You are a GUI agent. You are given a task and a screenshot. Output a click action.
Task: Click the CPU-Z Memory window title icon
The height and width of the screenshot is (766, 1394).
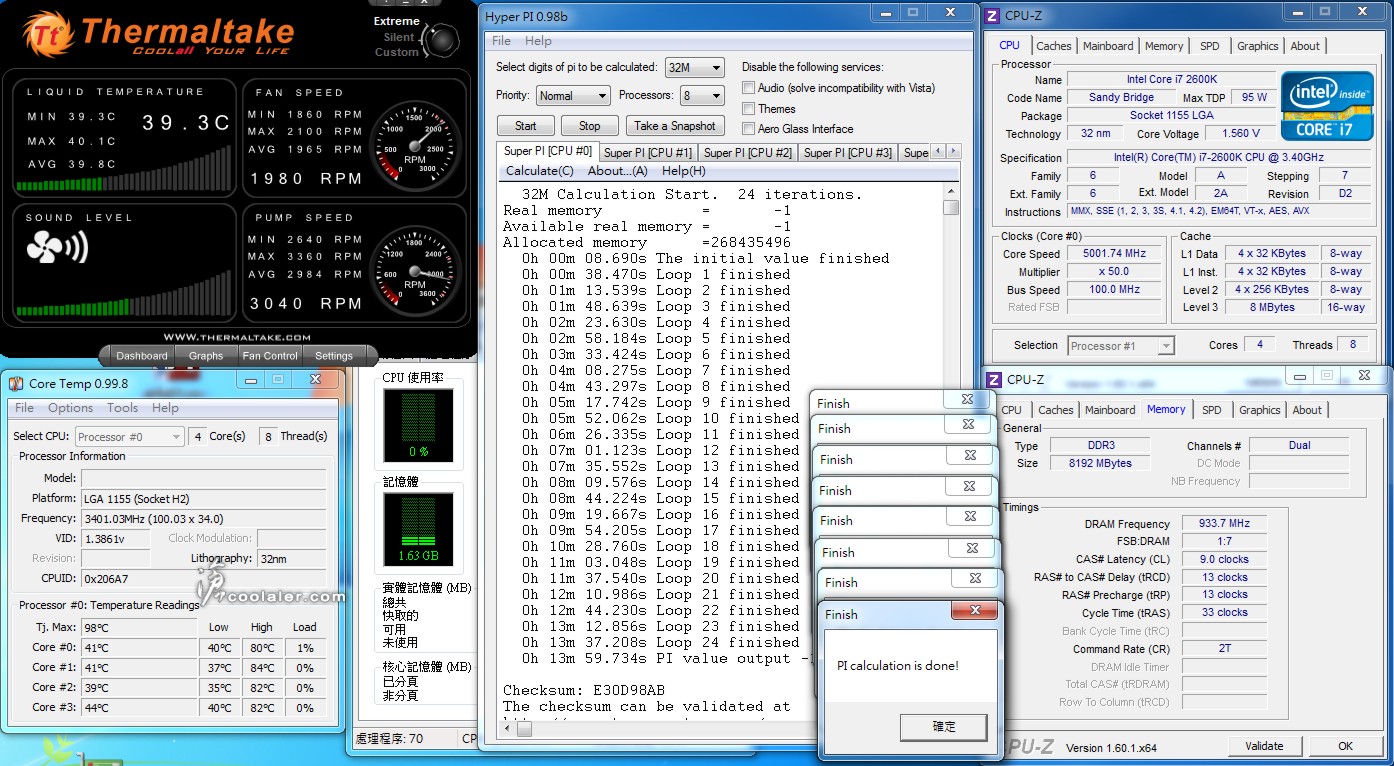click(x=994, y=379)
